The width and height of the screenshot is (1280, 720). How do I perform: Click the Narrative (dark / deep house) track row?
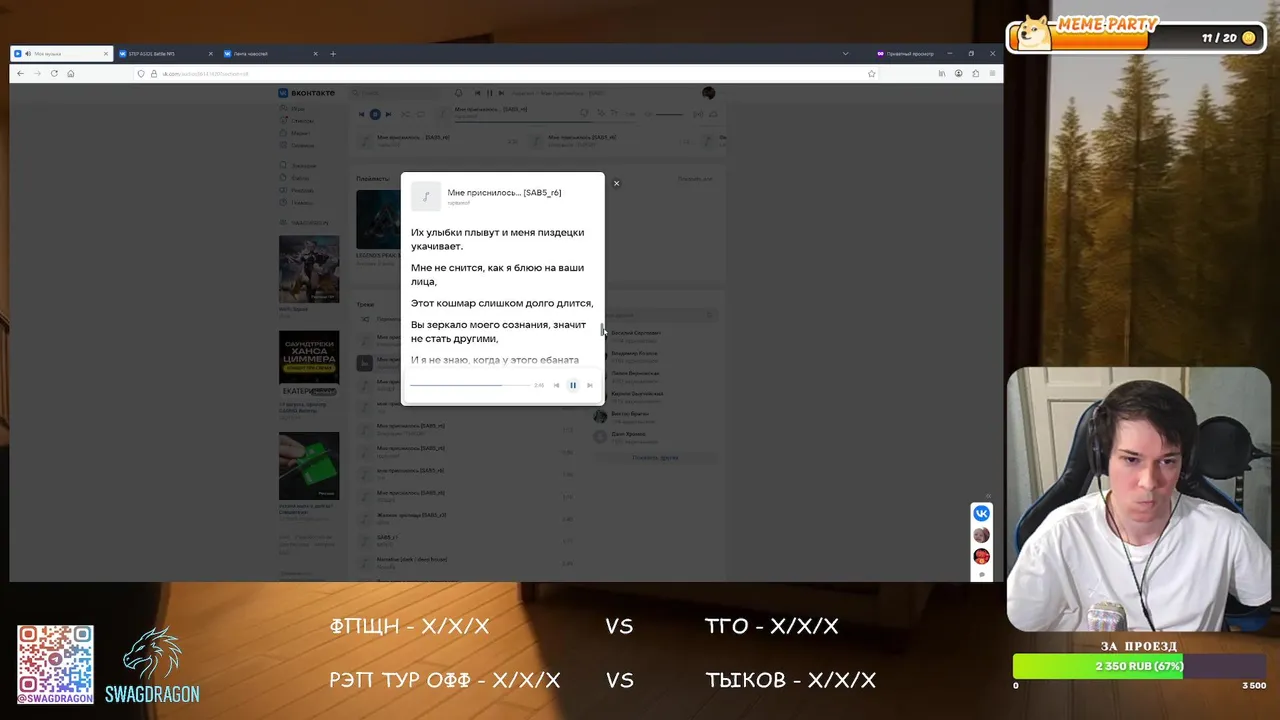pos(466,562)
